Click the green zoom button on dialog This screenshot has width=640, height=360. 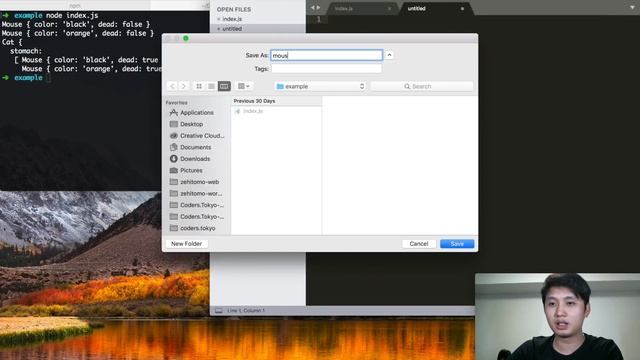point(186,38)
